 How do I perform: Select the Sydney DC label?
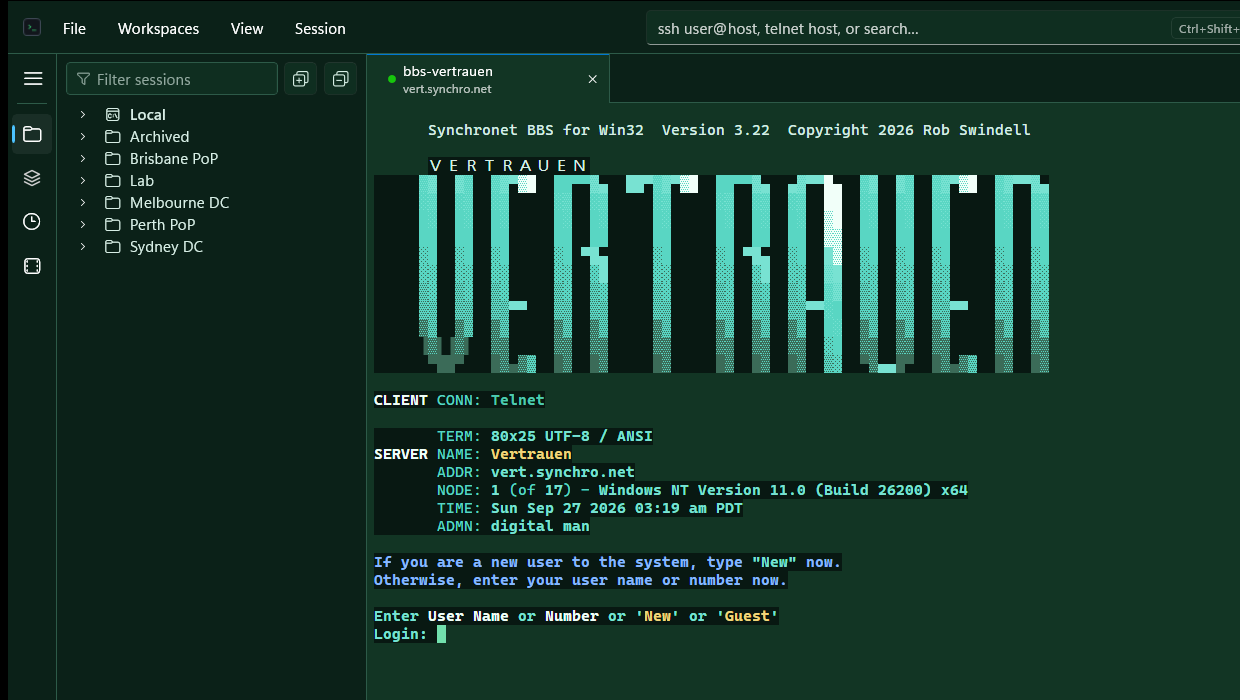click(166, 247)
